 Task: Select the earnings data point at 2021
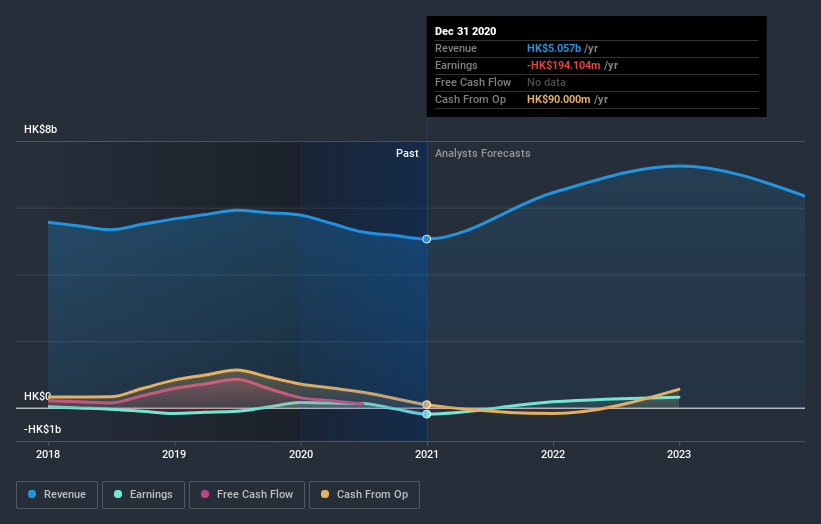(x=427, y=414)
